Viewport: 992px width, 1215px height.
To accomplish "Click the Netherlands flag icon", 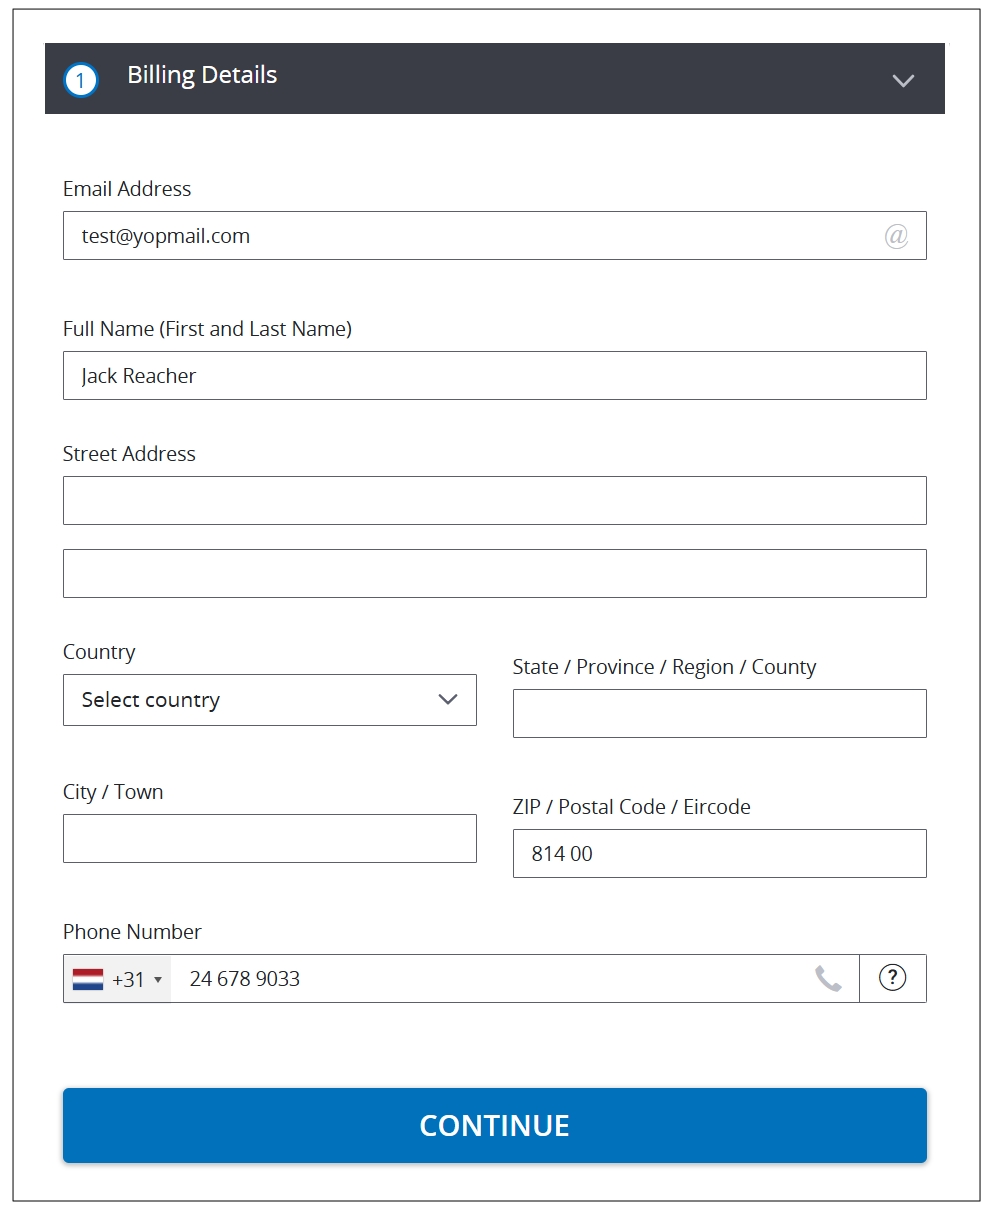I will (88, 979).
